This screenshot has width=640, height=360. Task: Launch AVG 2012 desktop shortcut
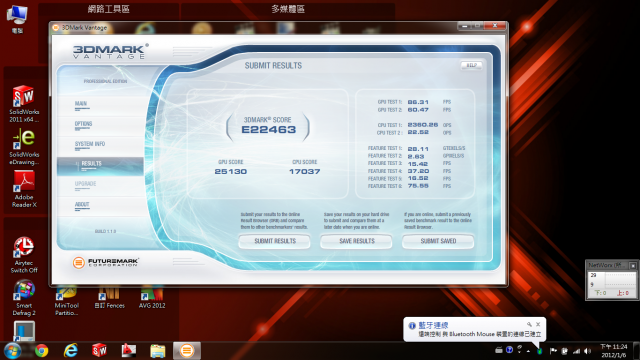152,297
